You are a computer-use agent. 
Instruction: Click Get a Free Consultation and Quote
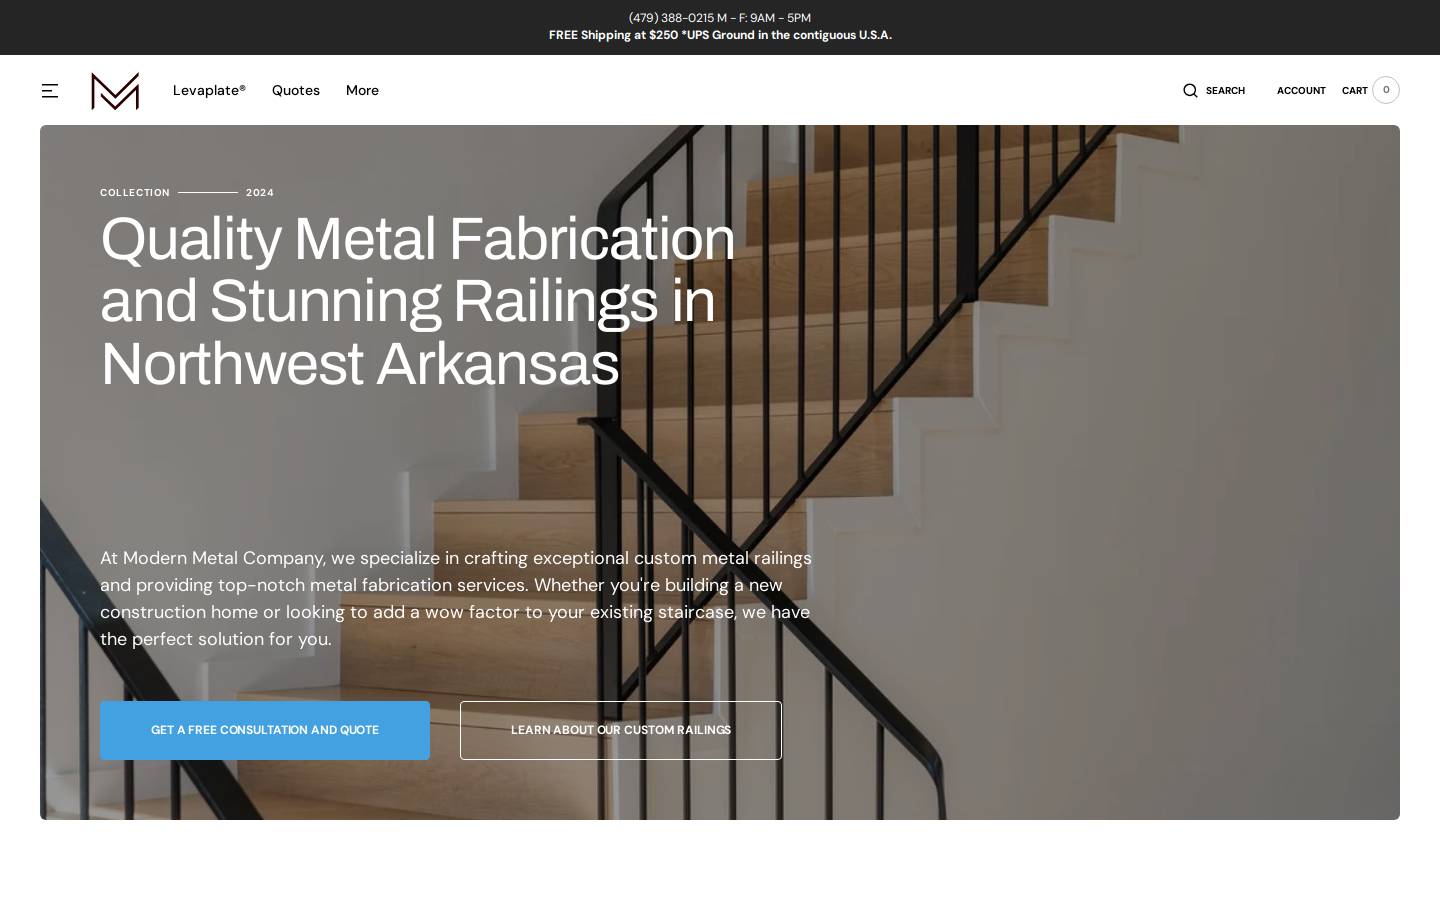click(x=265, y=730)
